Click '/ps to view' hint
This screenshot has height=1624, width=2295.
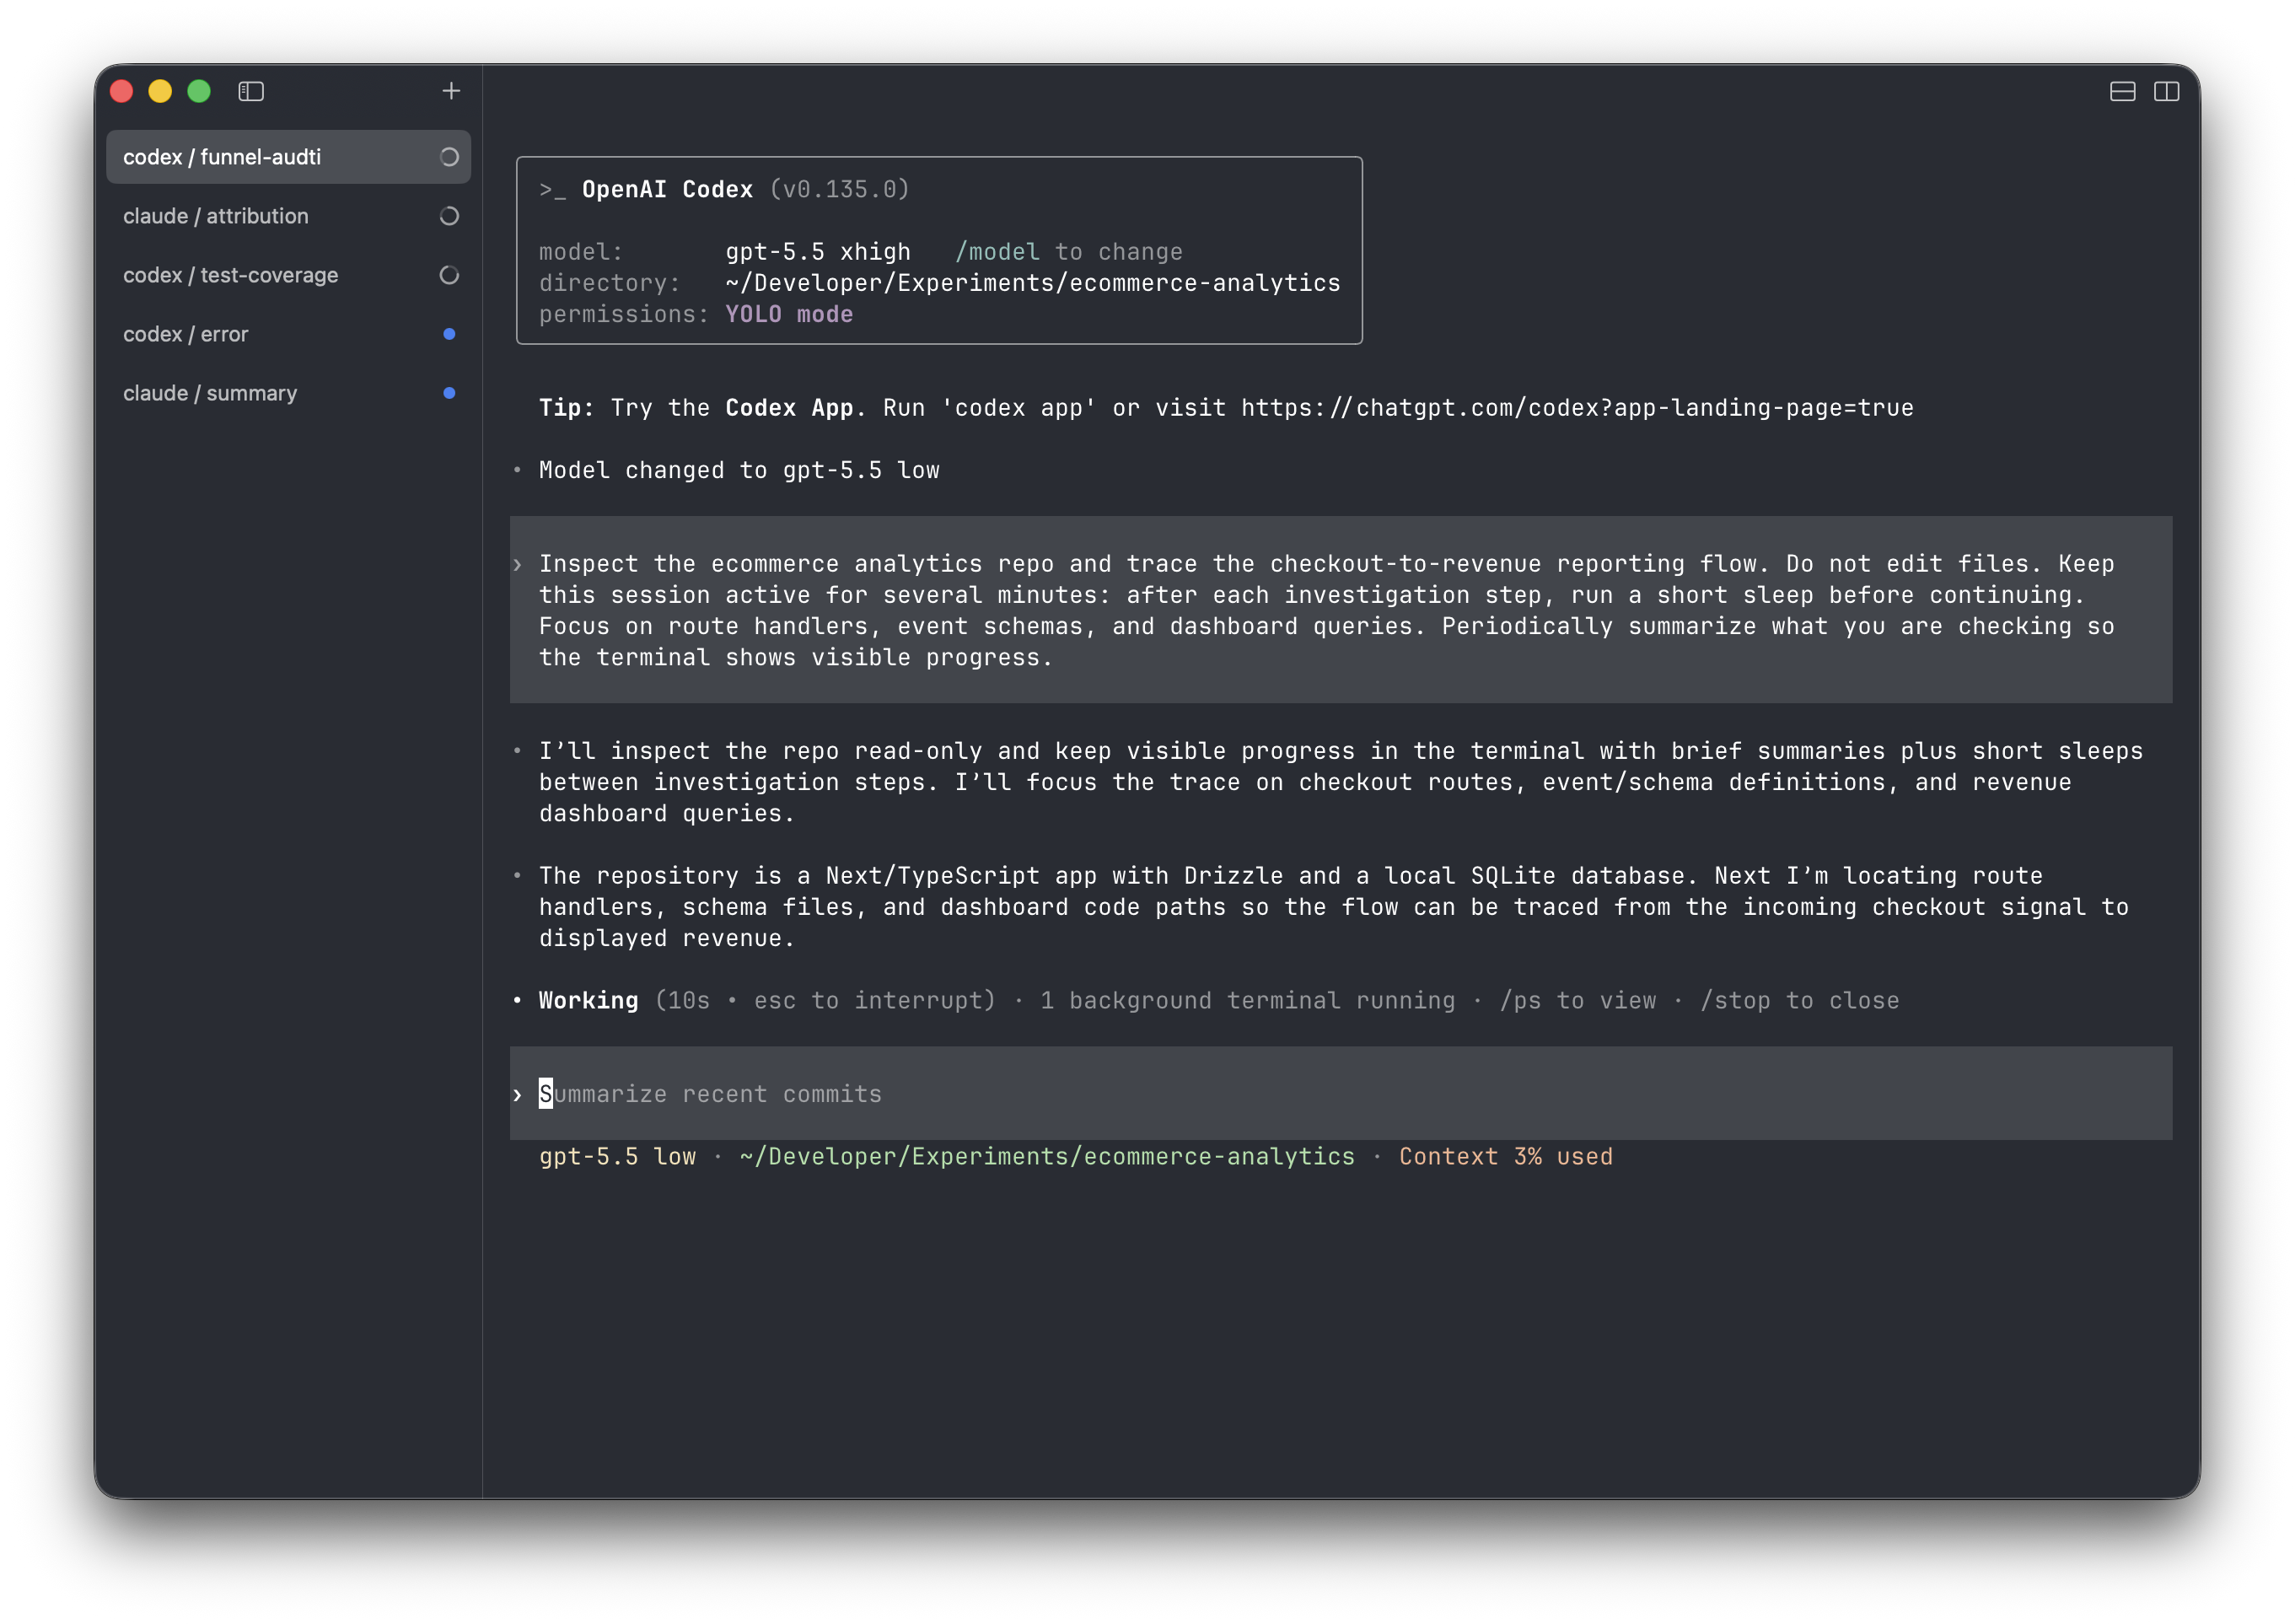pyautogui.click(x=1577, y=1000)
